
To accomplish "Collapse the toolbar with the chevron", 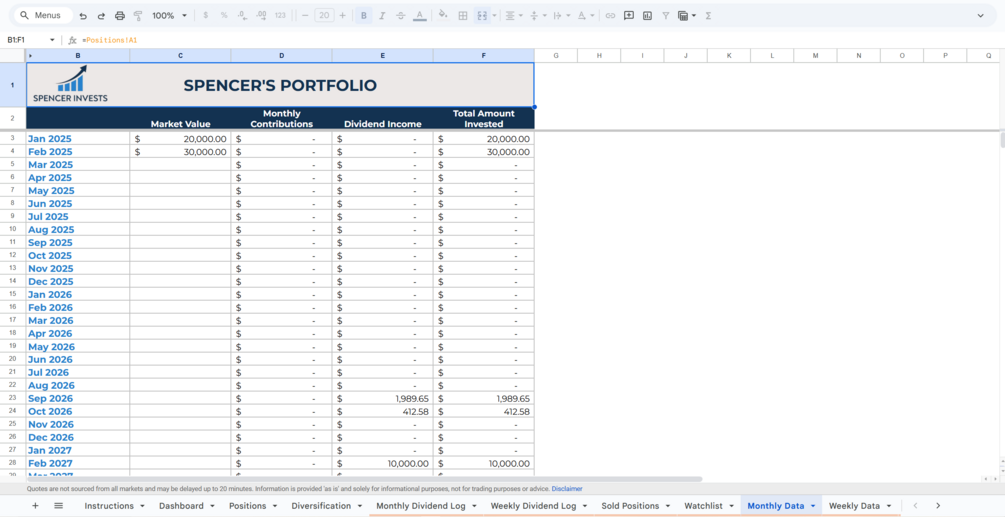I will point(980,15).
